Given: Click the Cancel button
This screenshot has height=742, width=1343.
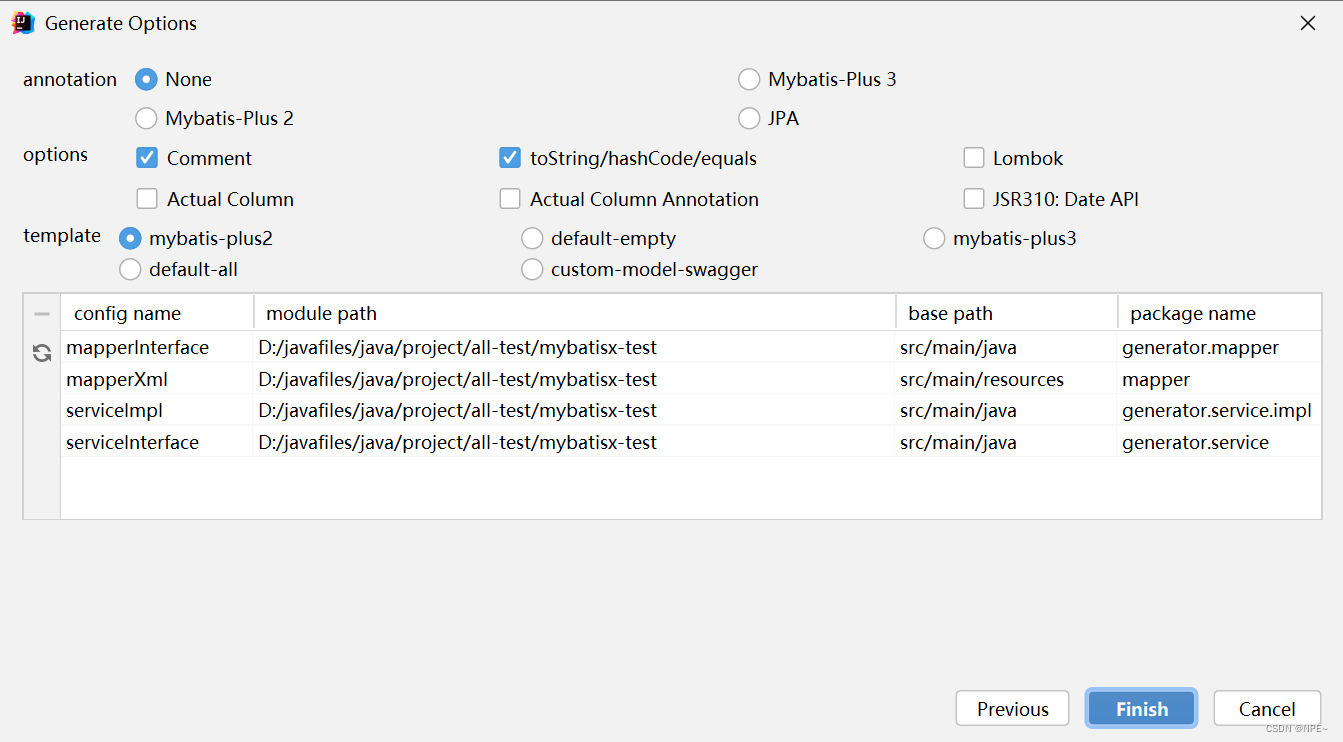Looking at the screenshot, I should click(1267, 708).
